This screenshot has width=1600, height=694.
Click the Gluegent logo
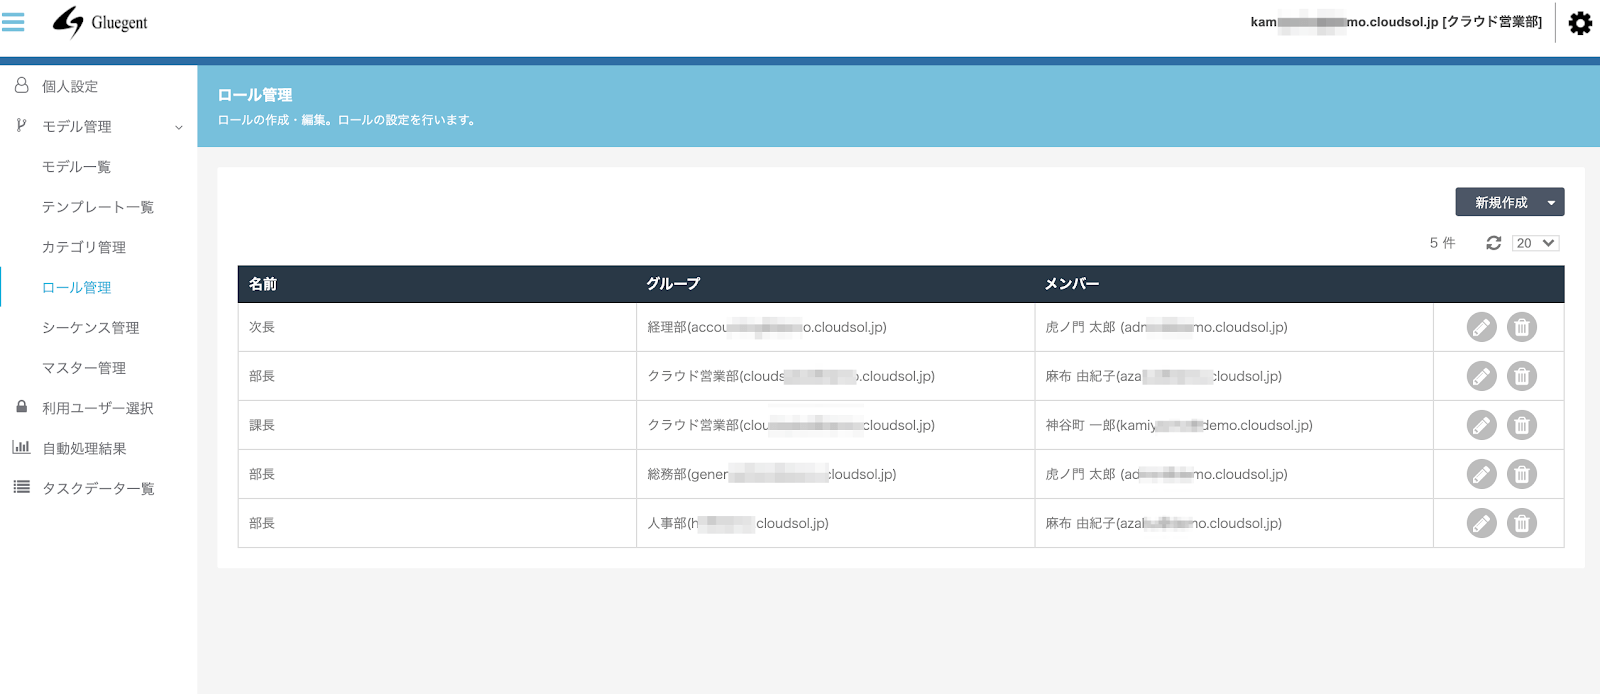click(x=100, y=22)
